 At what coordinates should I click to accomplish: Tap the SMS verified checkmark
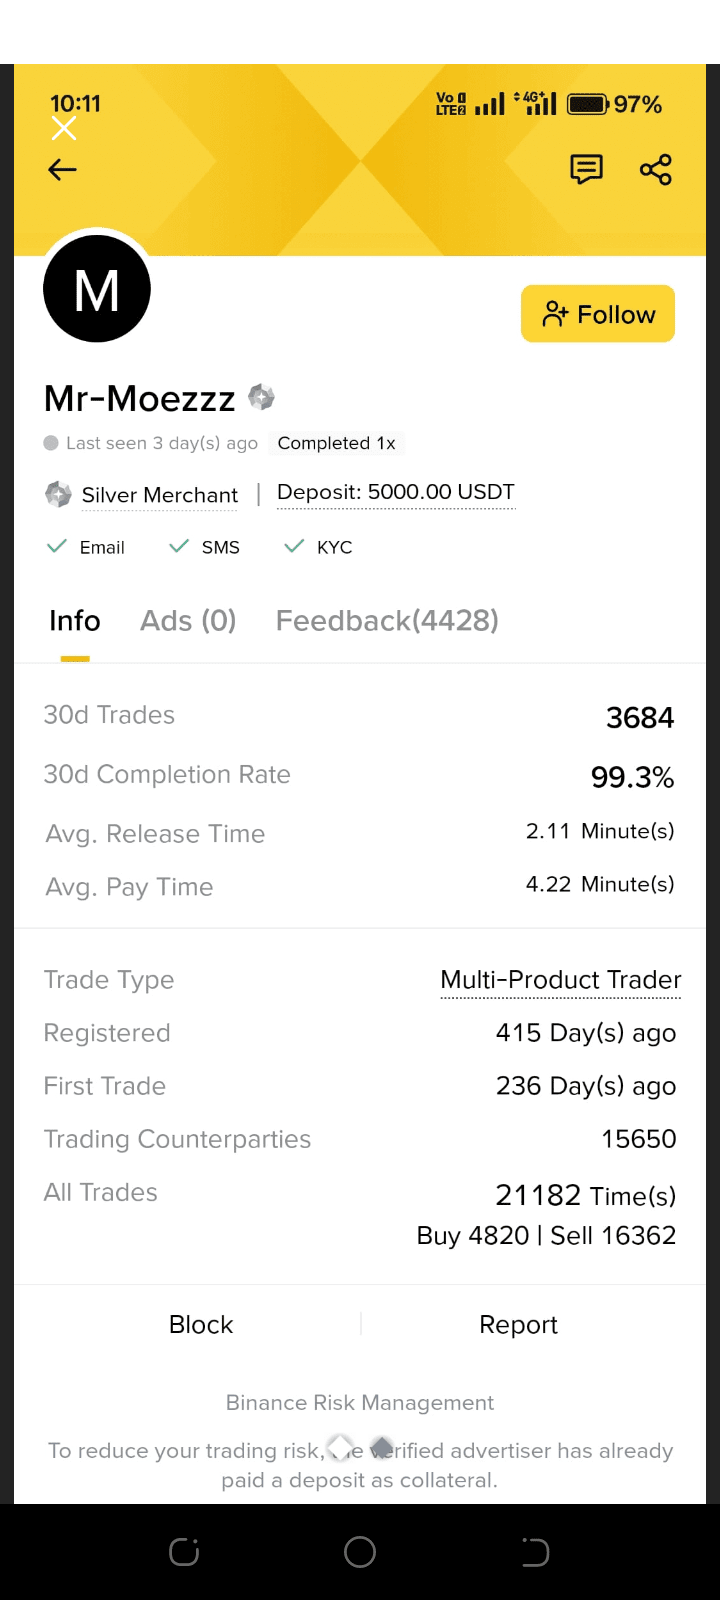point(179,546)
